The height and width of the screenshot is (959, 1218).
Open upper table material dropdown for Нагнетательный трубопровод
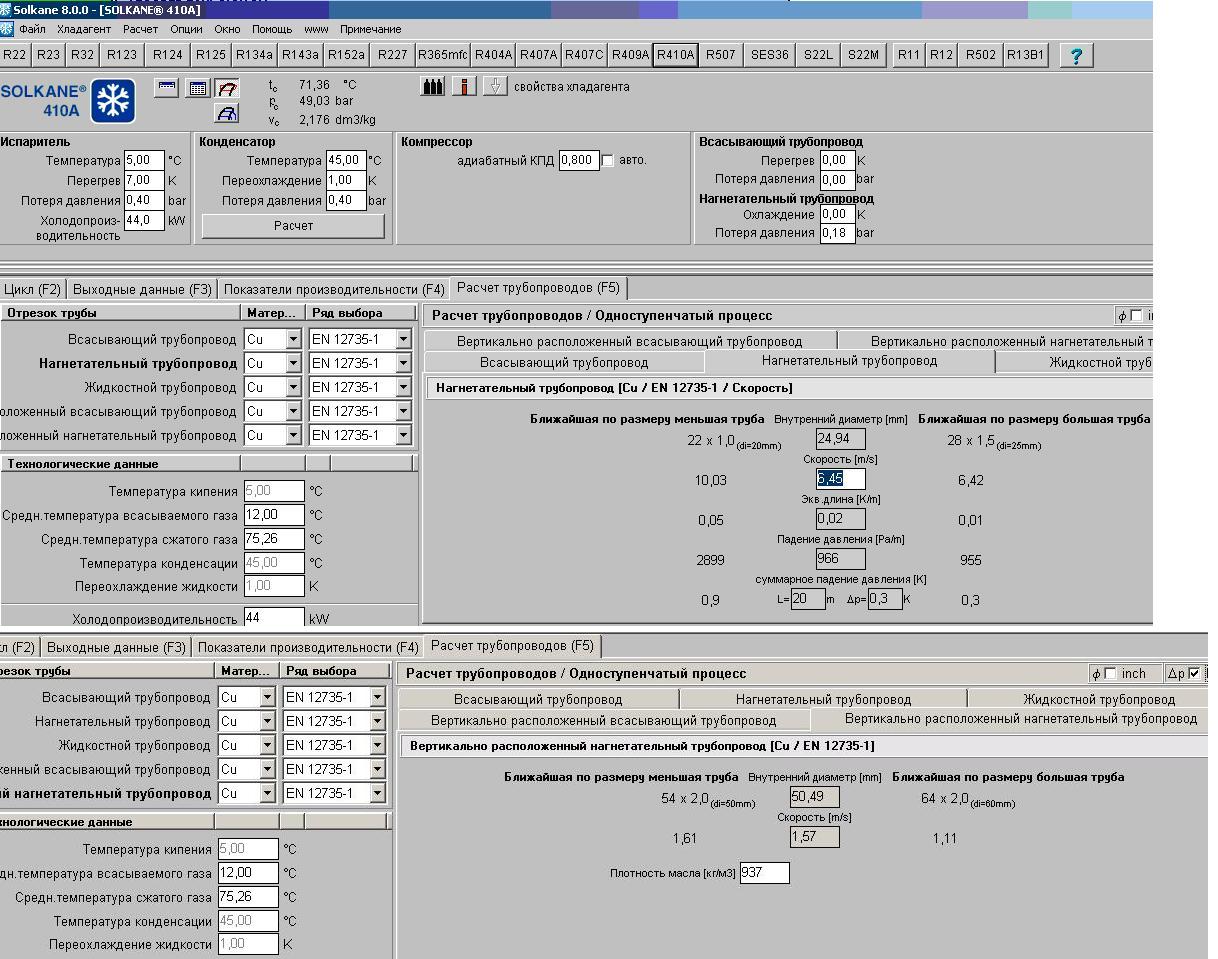(293, 364)
